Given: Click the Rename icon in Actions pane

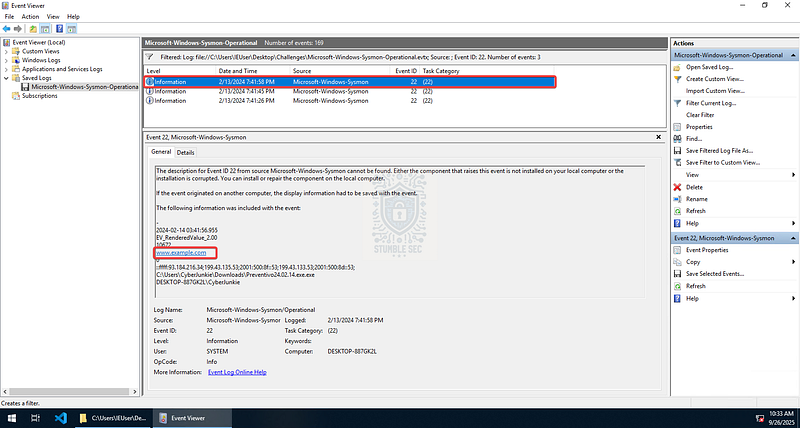Looking at the screenshot, I should pyautogui.click(x=677, y=199).
